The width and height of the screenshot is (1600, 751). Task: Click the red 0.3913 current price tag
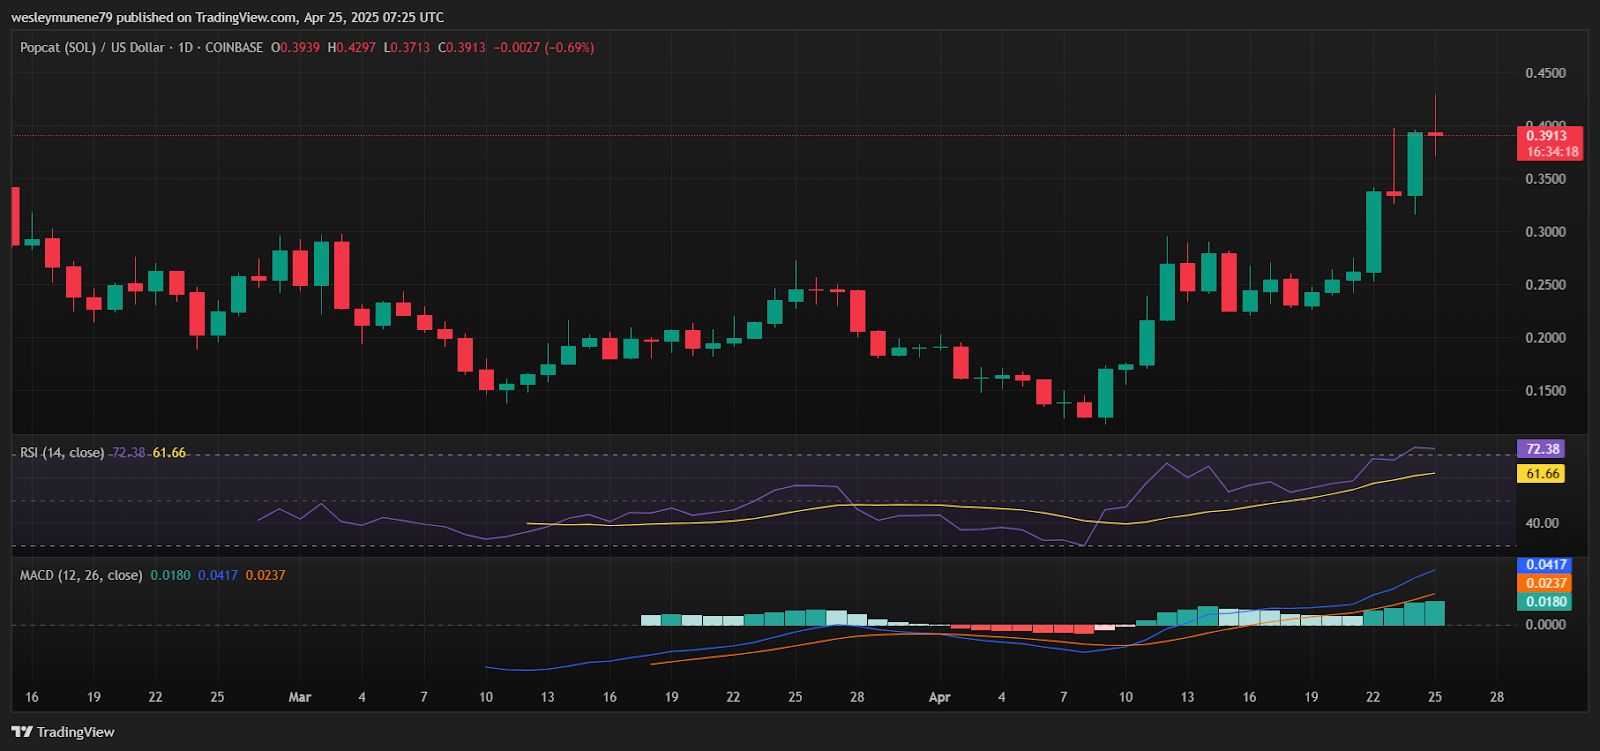1548,136
